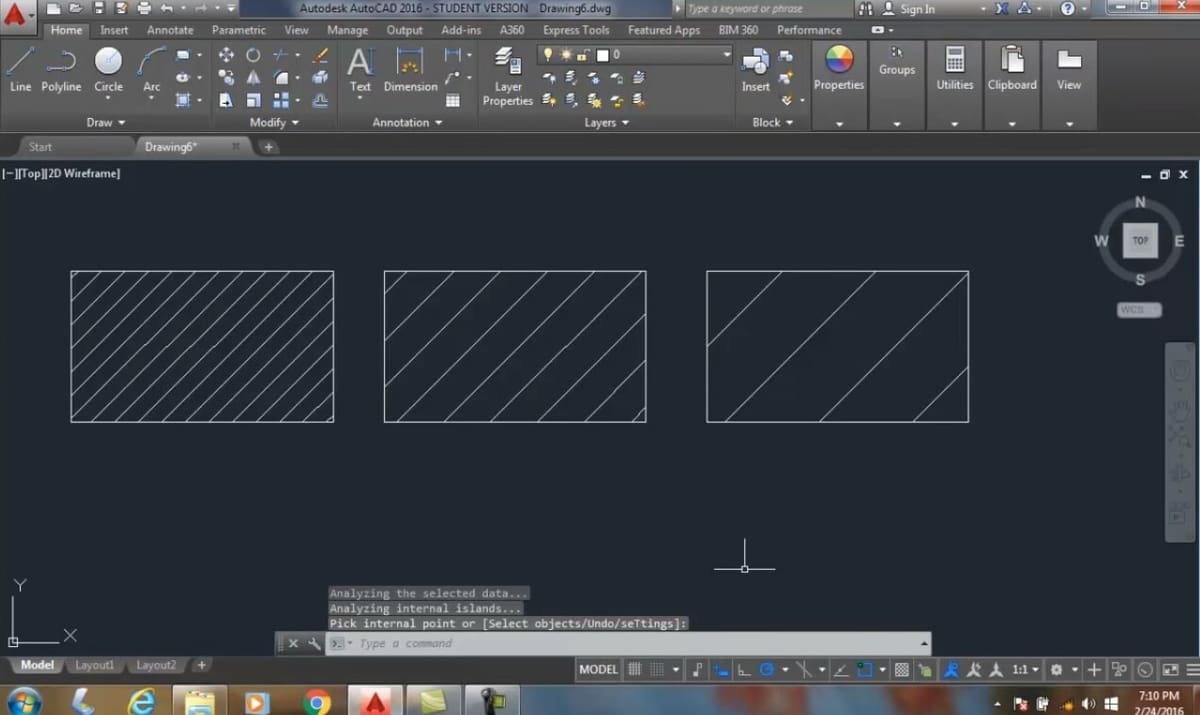Switch to the Annotate ribbon tab
The image size is (1200, 715).
click(x=170, y=30)
